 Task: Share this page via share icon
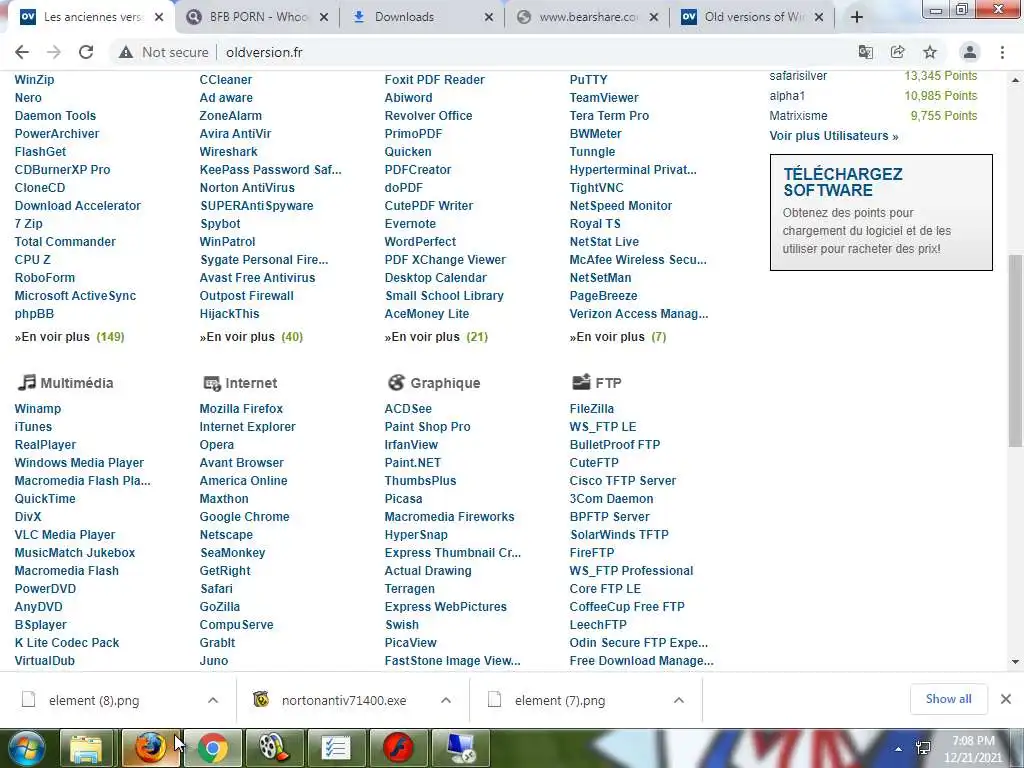point(897,52)
